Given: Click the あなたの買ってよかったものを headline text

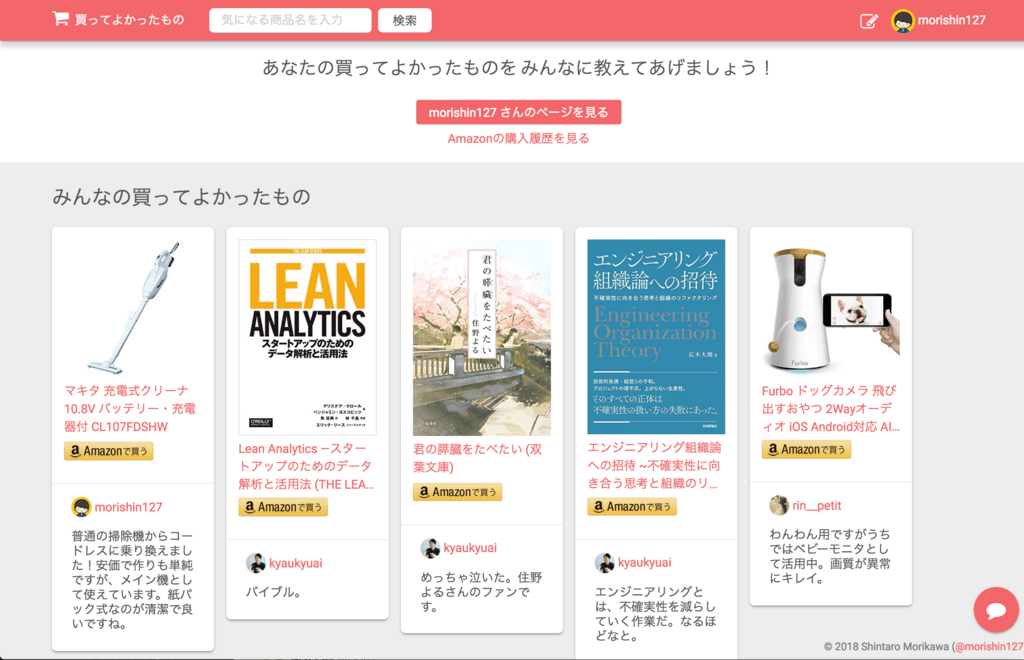Looking at the screenshot, I should pyautogui.click(x=519, y=68).
